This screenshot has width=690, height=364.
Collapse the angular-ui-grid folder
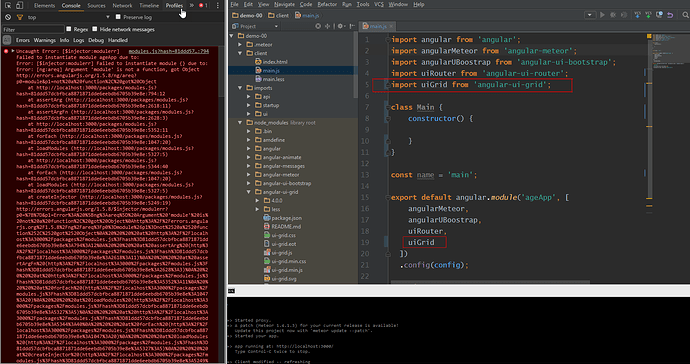tap(249, 192)
